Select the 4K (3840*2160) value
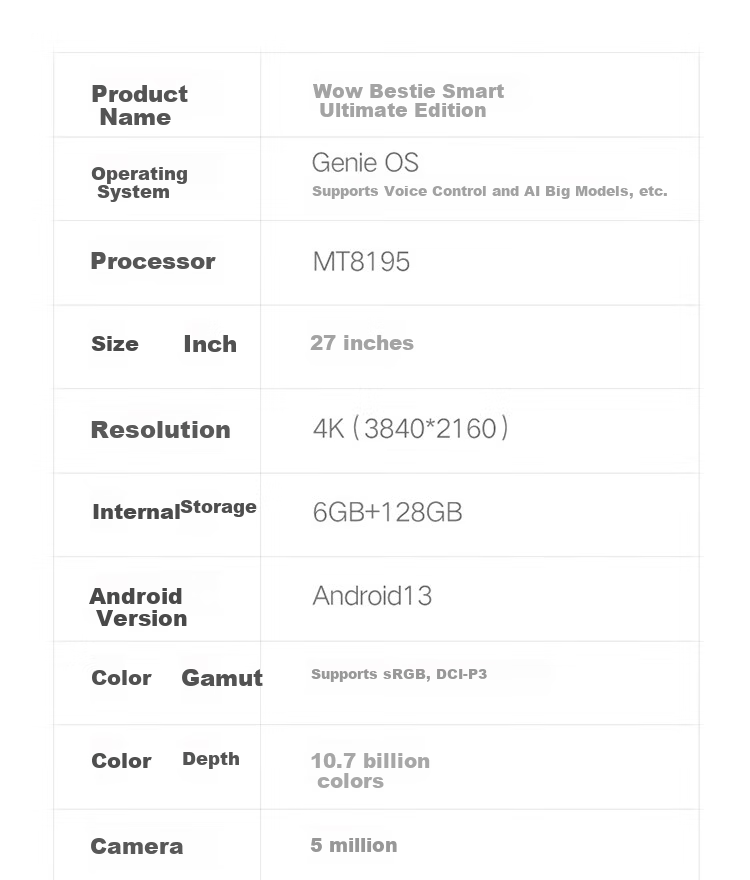 coord(410,429)
